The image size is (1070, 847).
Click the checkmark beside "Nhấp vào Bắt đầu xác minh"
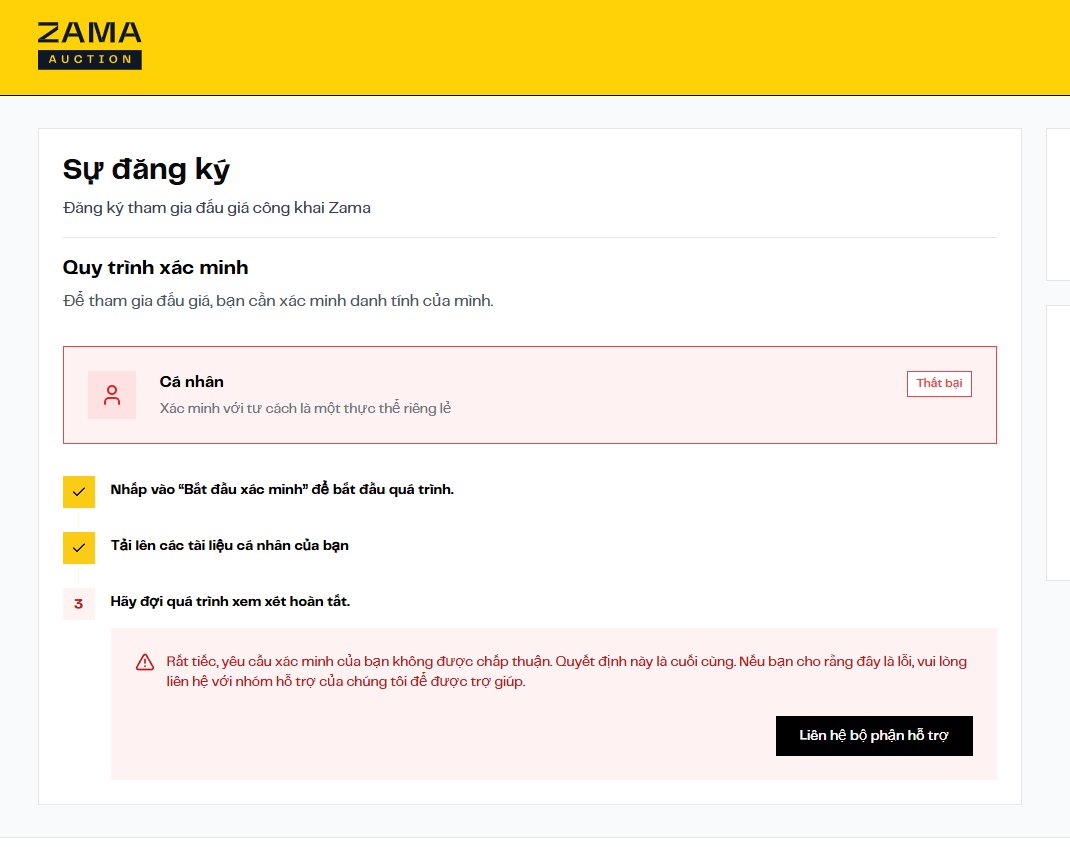click(78, 491)
